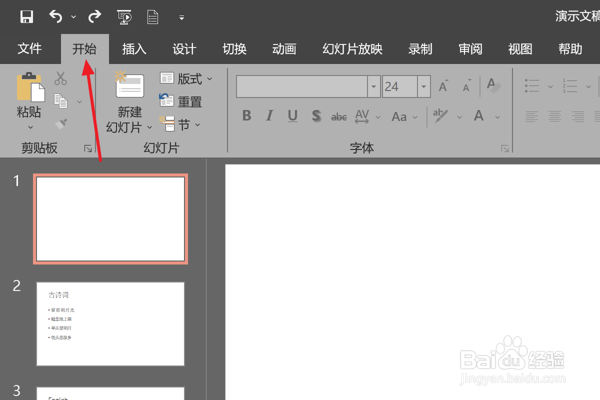This screenshot has height=400, width=600.
Task: Open the undo history dropdown arrow
Action: [x=73, y=17]
